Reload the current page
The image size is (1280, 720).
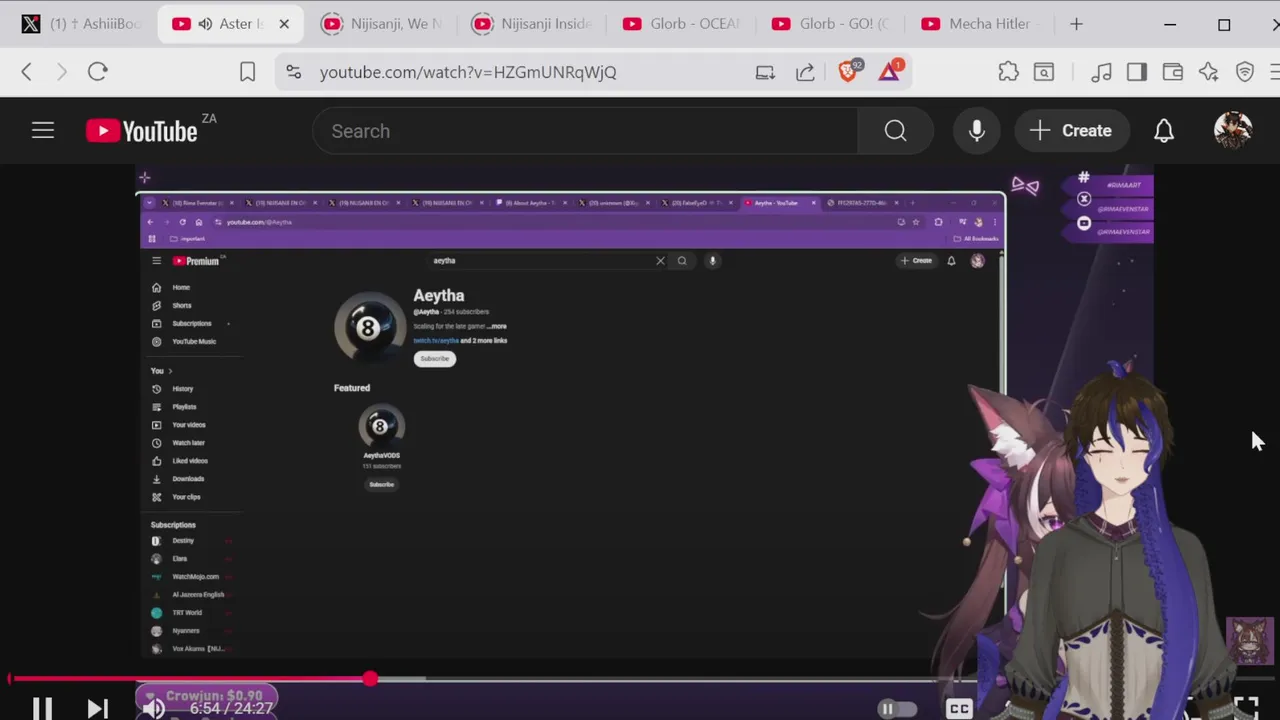(97, 72)
